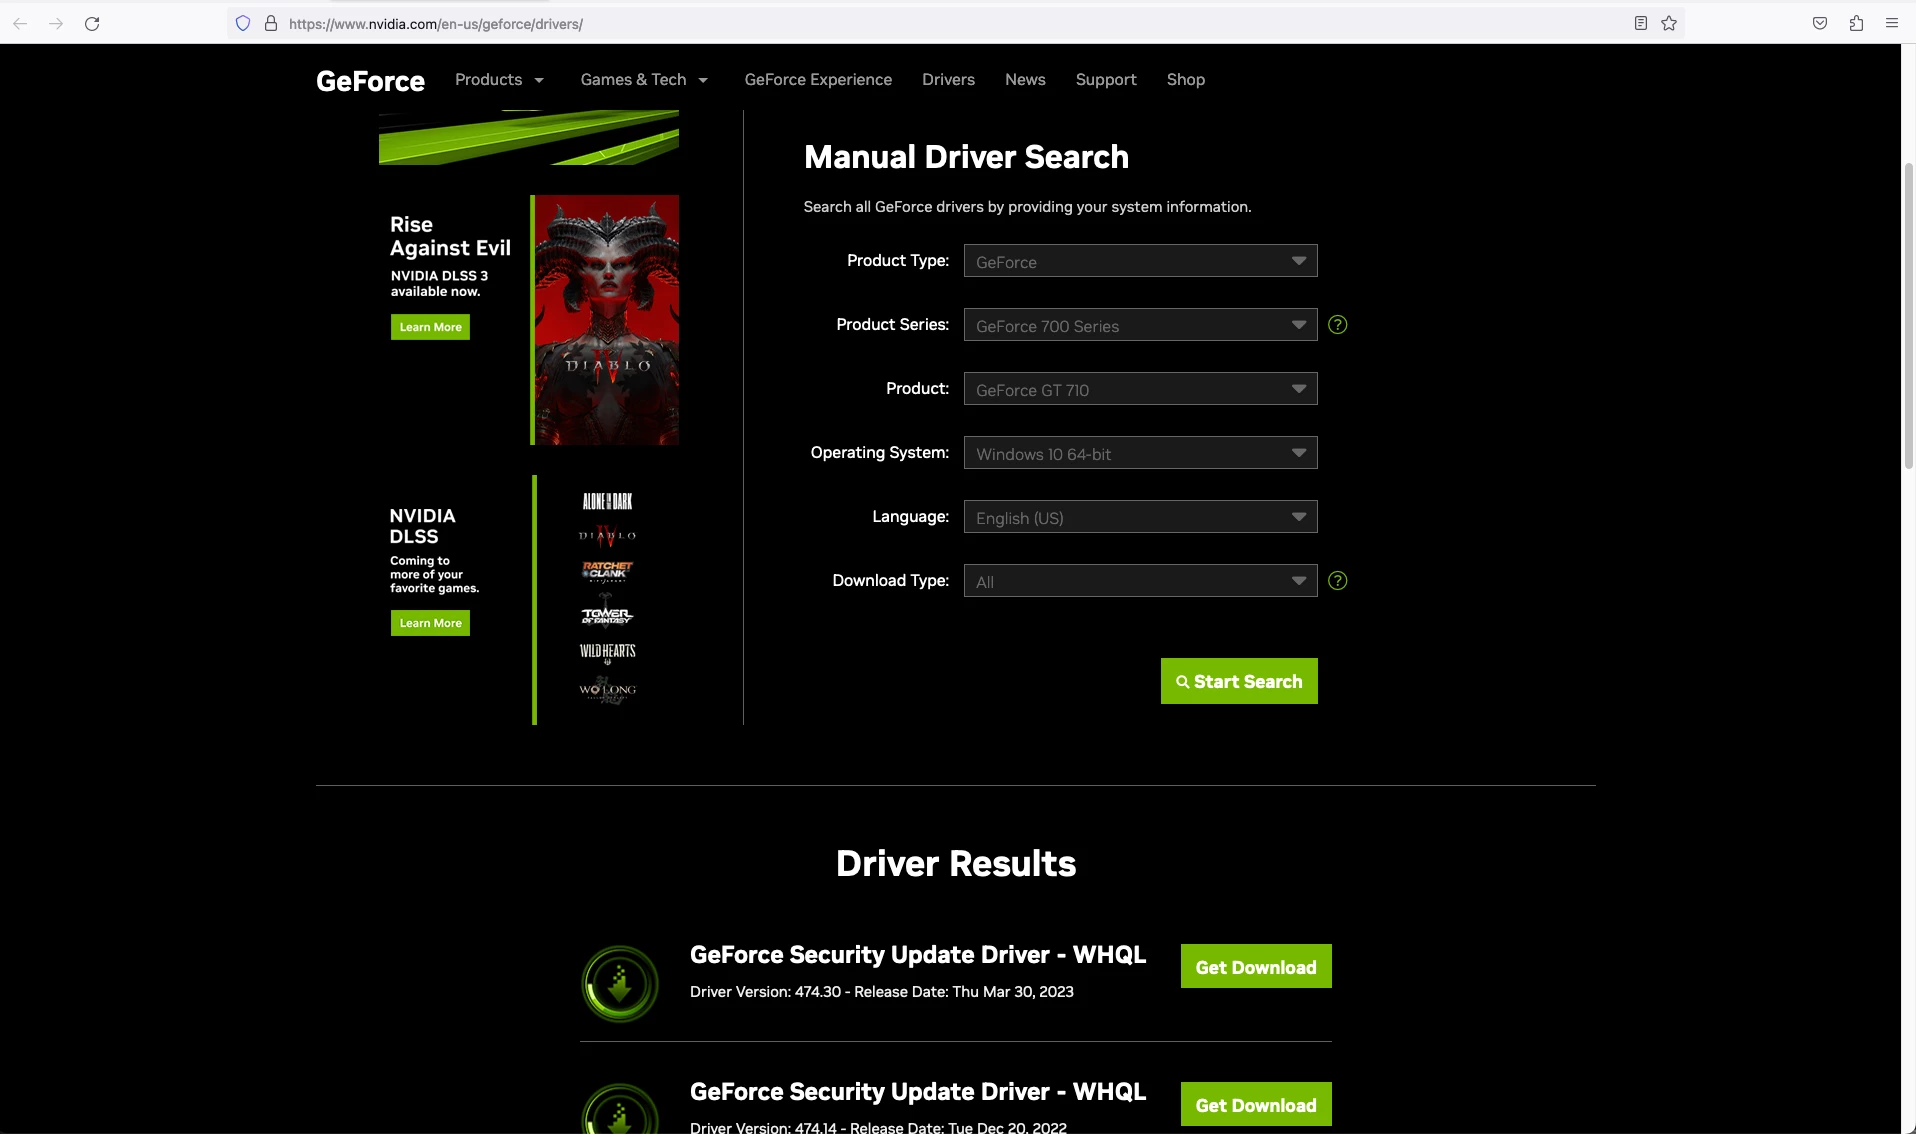Click the green banner at top of sidebar
The height and width of the screenshot is (1134, 1916).
[529, 137]
